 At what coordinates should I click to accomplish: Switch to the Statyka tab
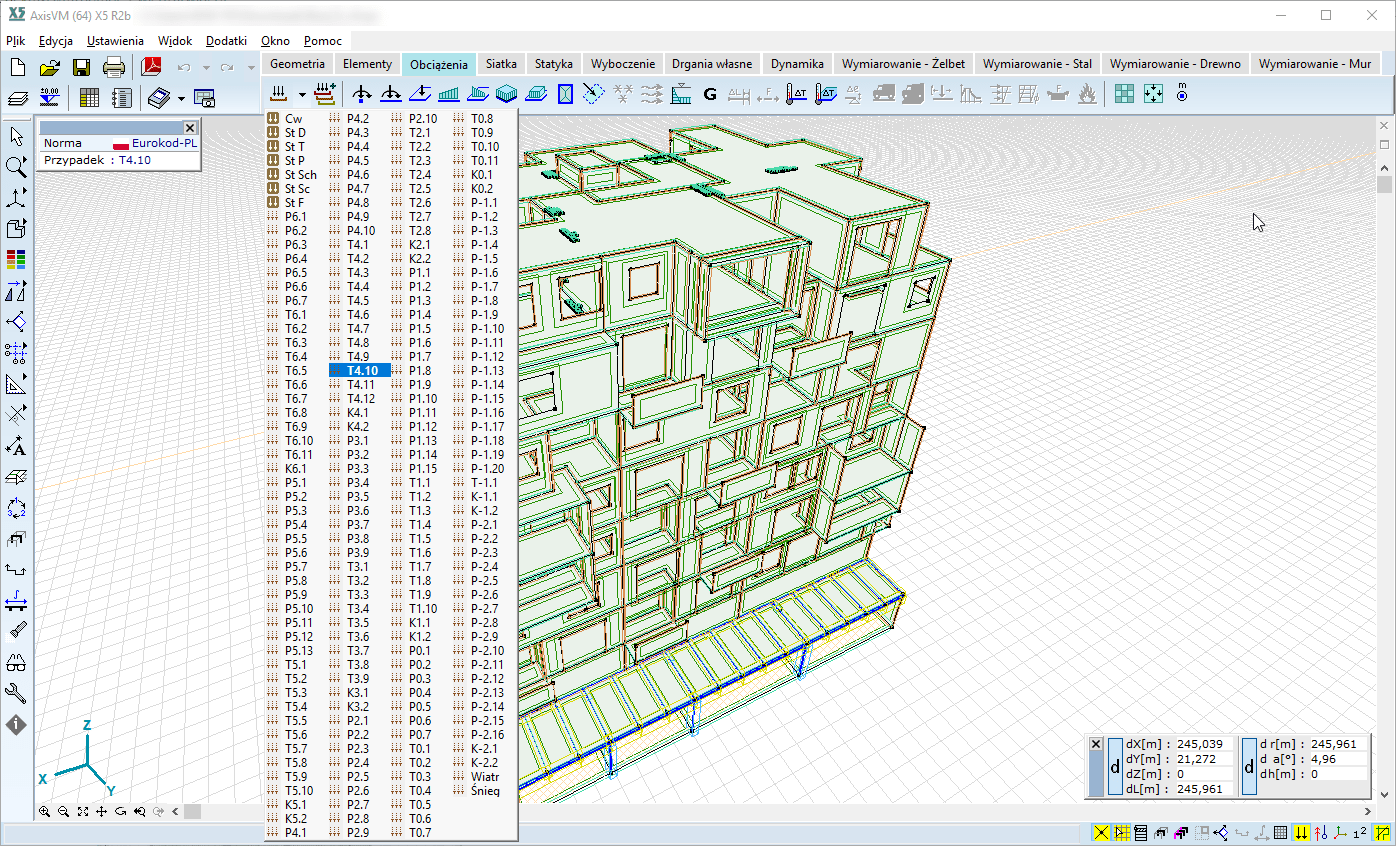[553, 64]
